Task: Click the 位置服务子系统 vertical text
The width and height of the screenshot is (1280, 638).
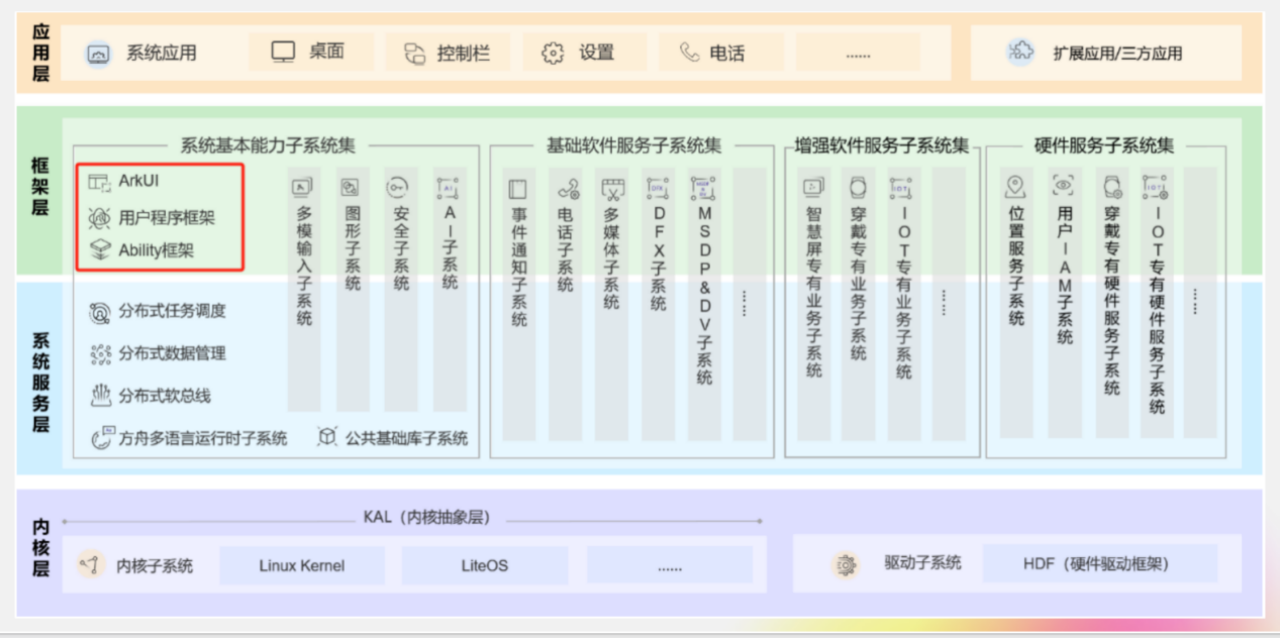Action: coord(1017,266)
